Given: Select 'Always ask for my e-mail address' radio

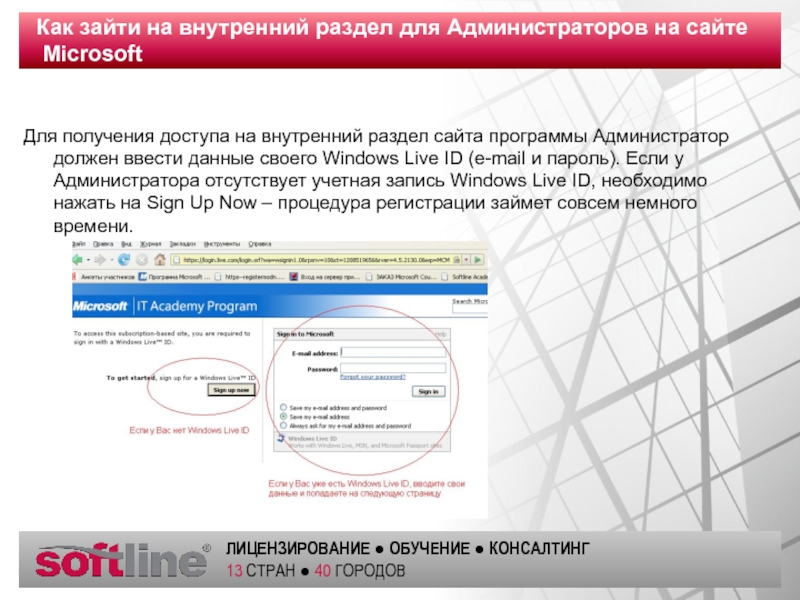Looking at the screenshot, I should pos(283,425).
